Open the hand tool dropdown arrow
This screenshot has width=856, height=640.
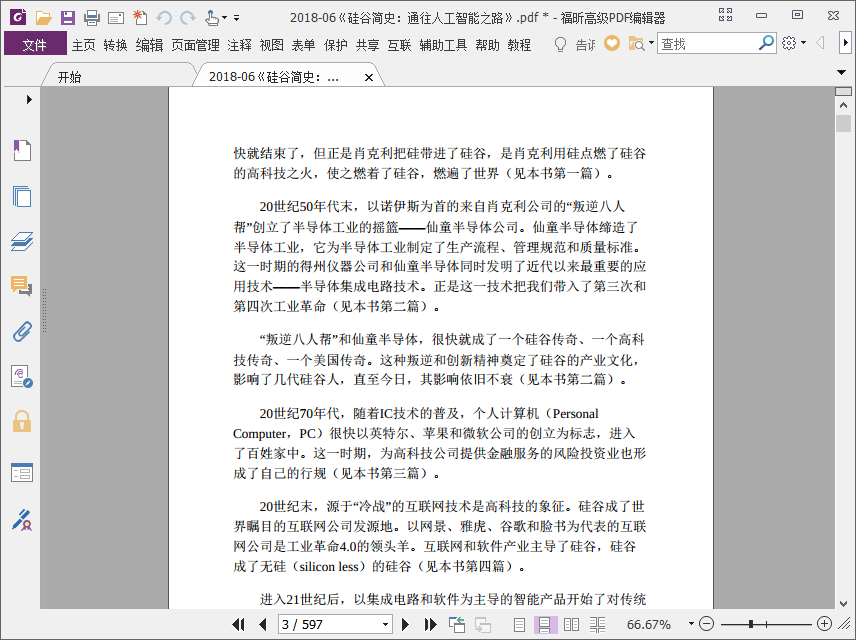(224, 18)
